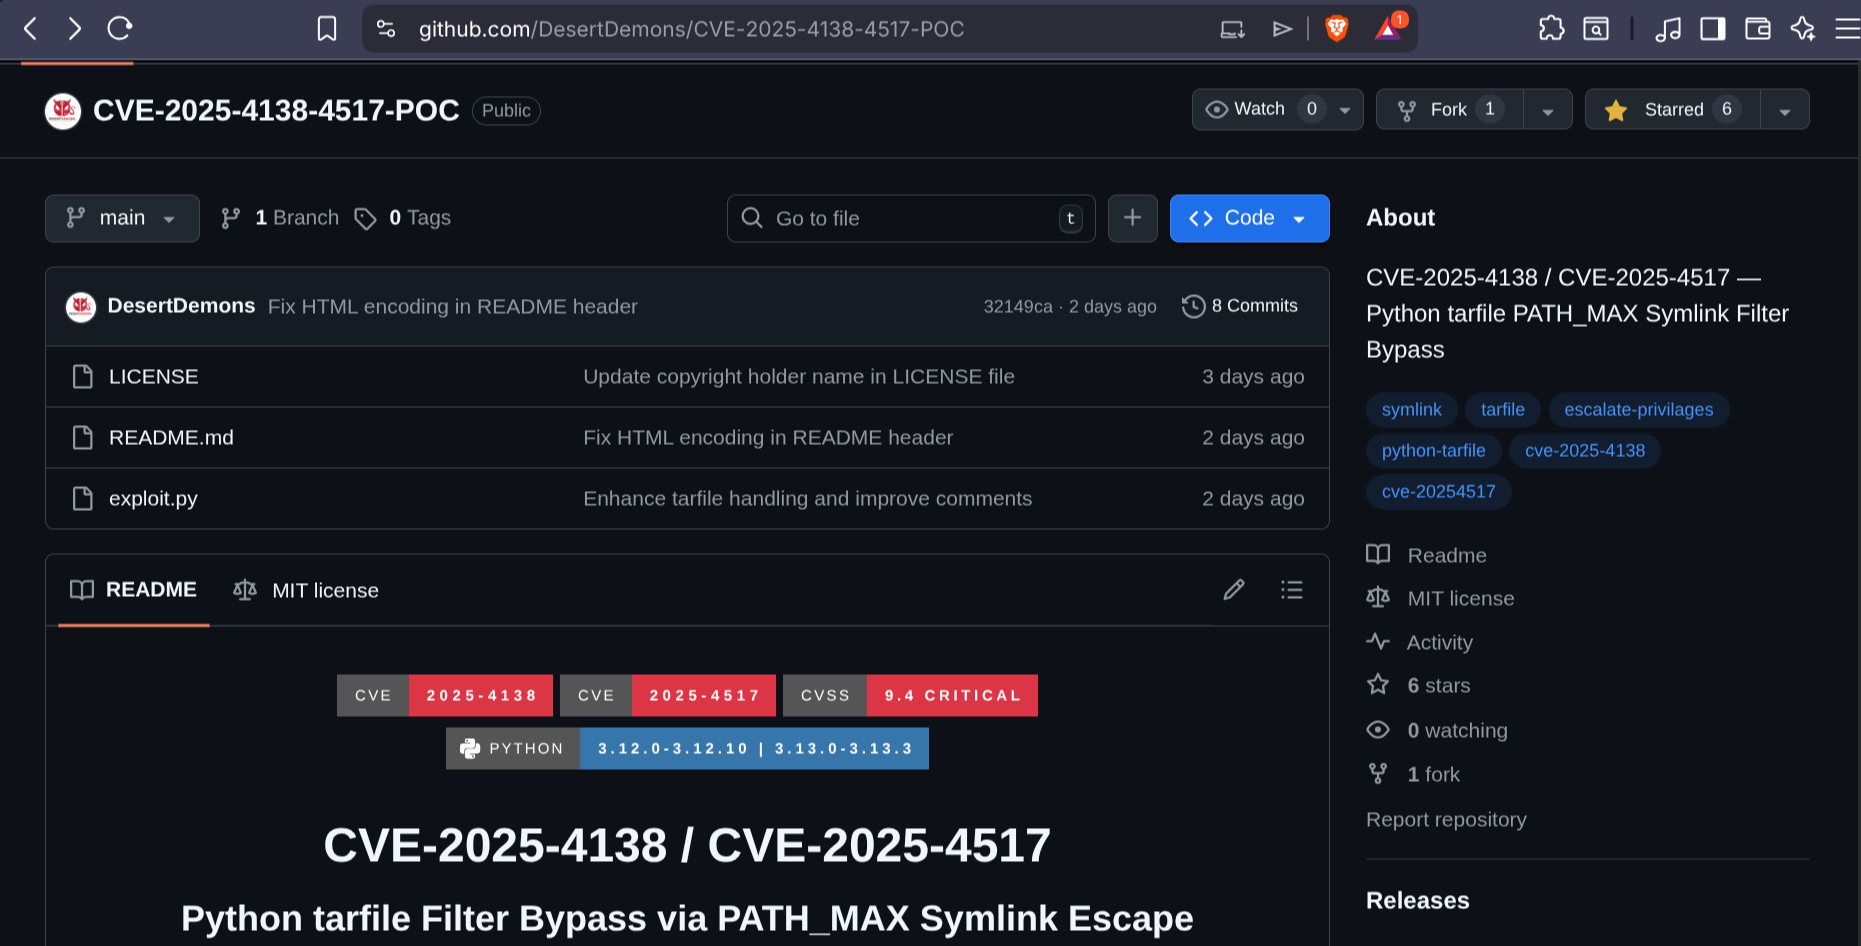1861x946 pixels.
Task: Select the README tab
Action: click(134, 590)
